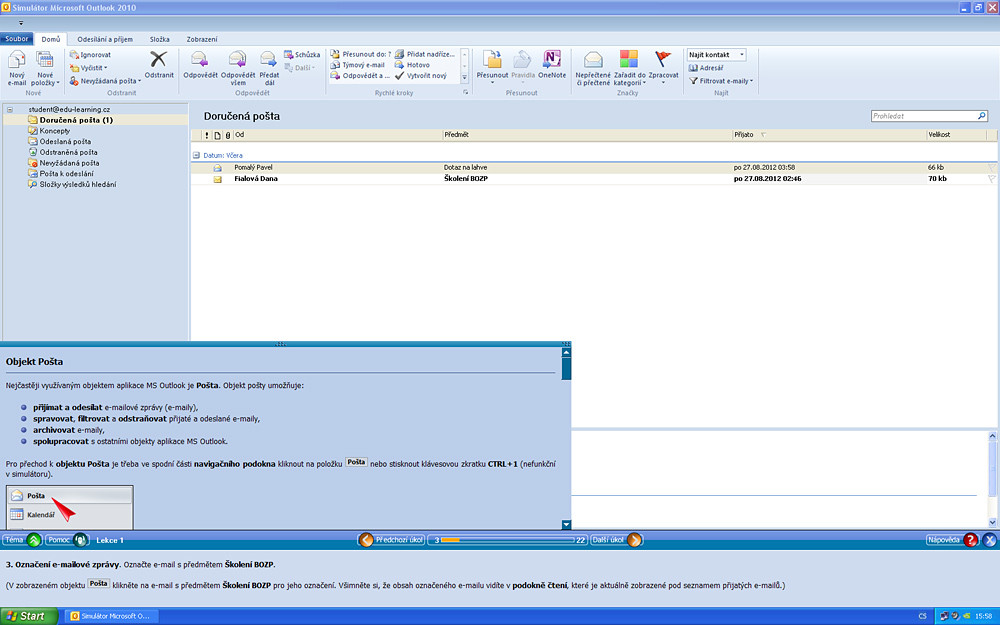Choose the Přidat nadříze... quick step

[425, 54]
